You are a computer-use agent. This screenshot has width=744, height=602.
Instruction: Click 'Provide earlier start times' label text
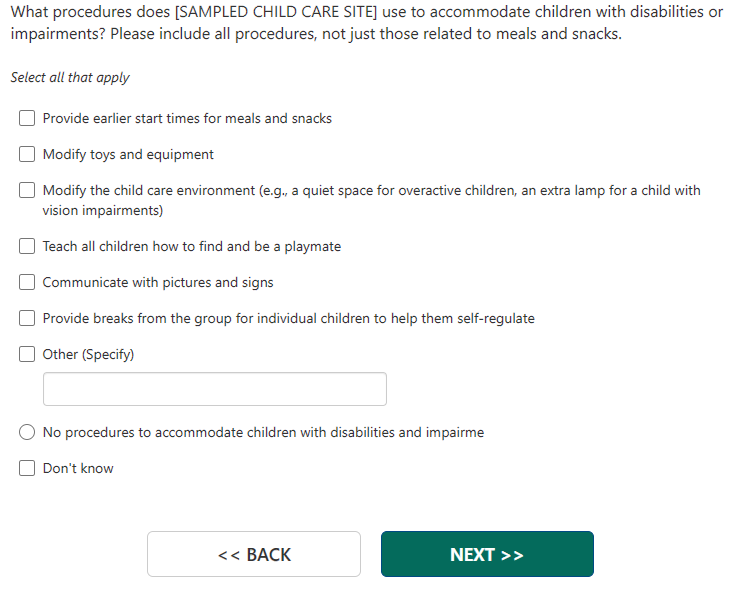[x=187, y=118]
